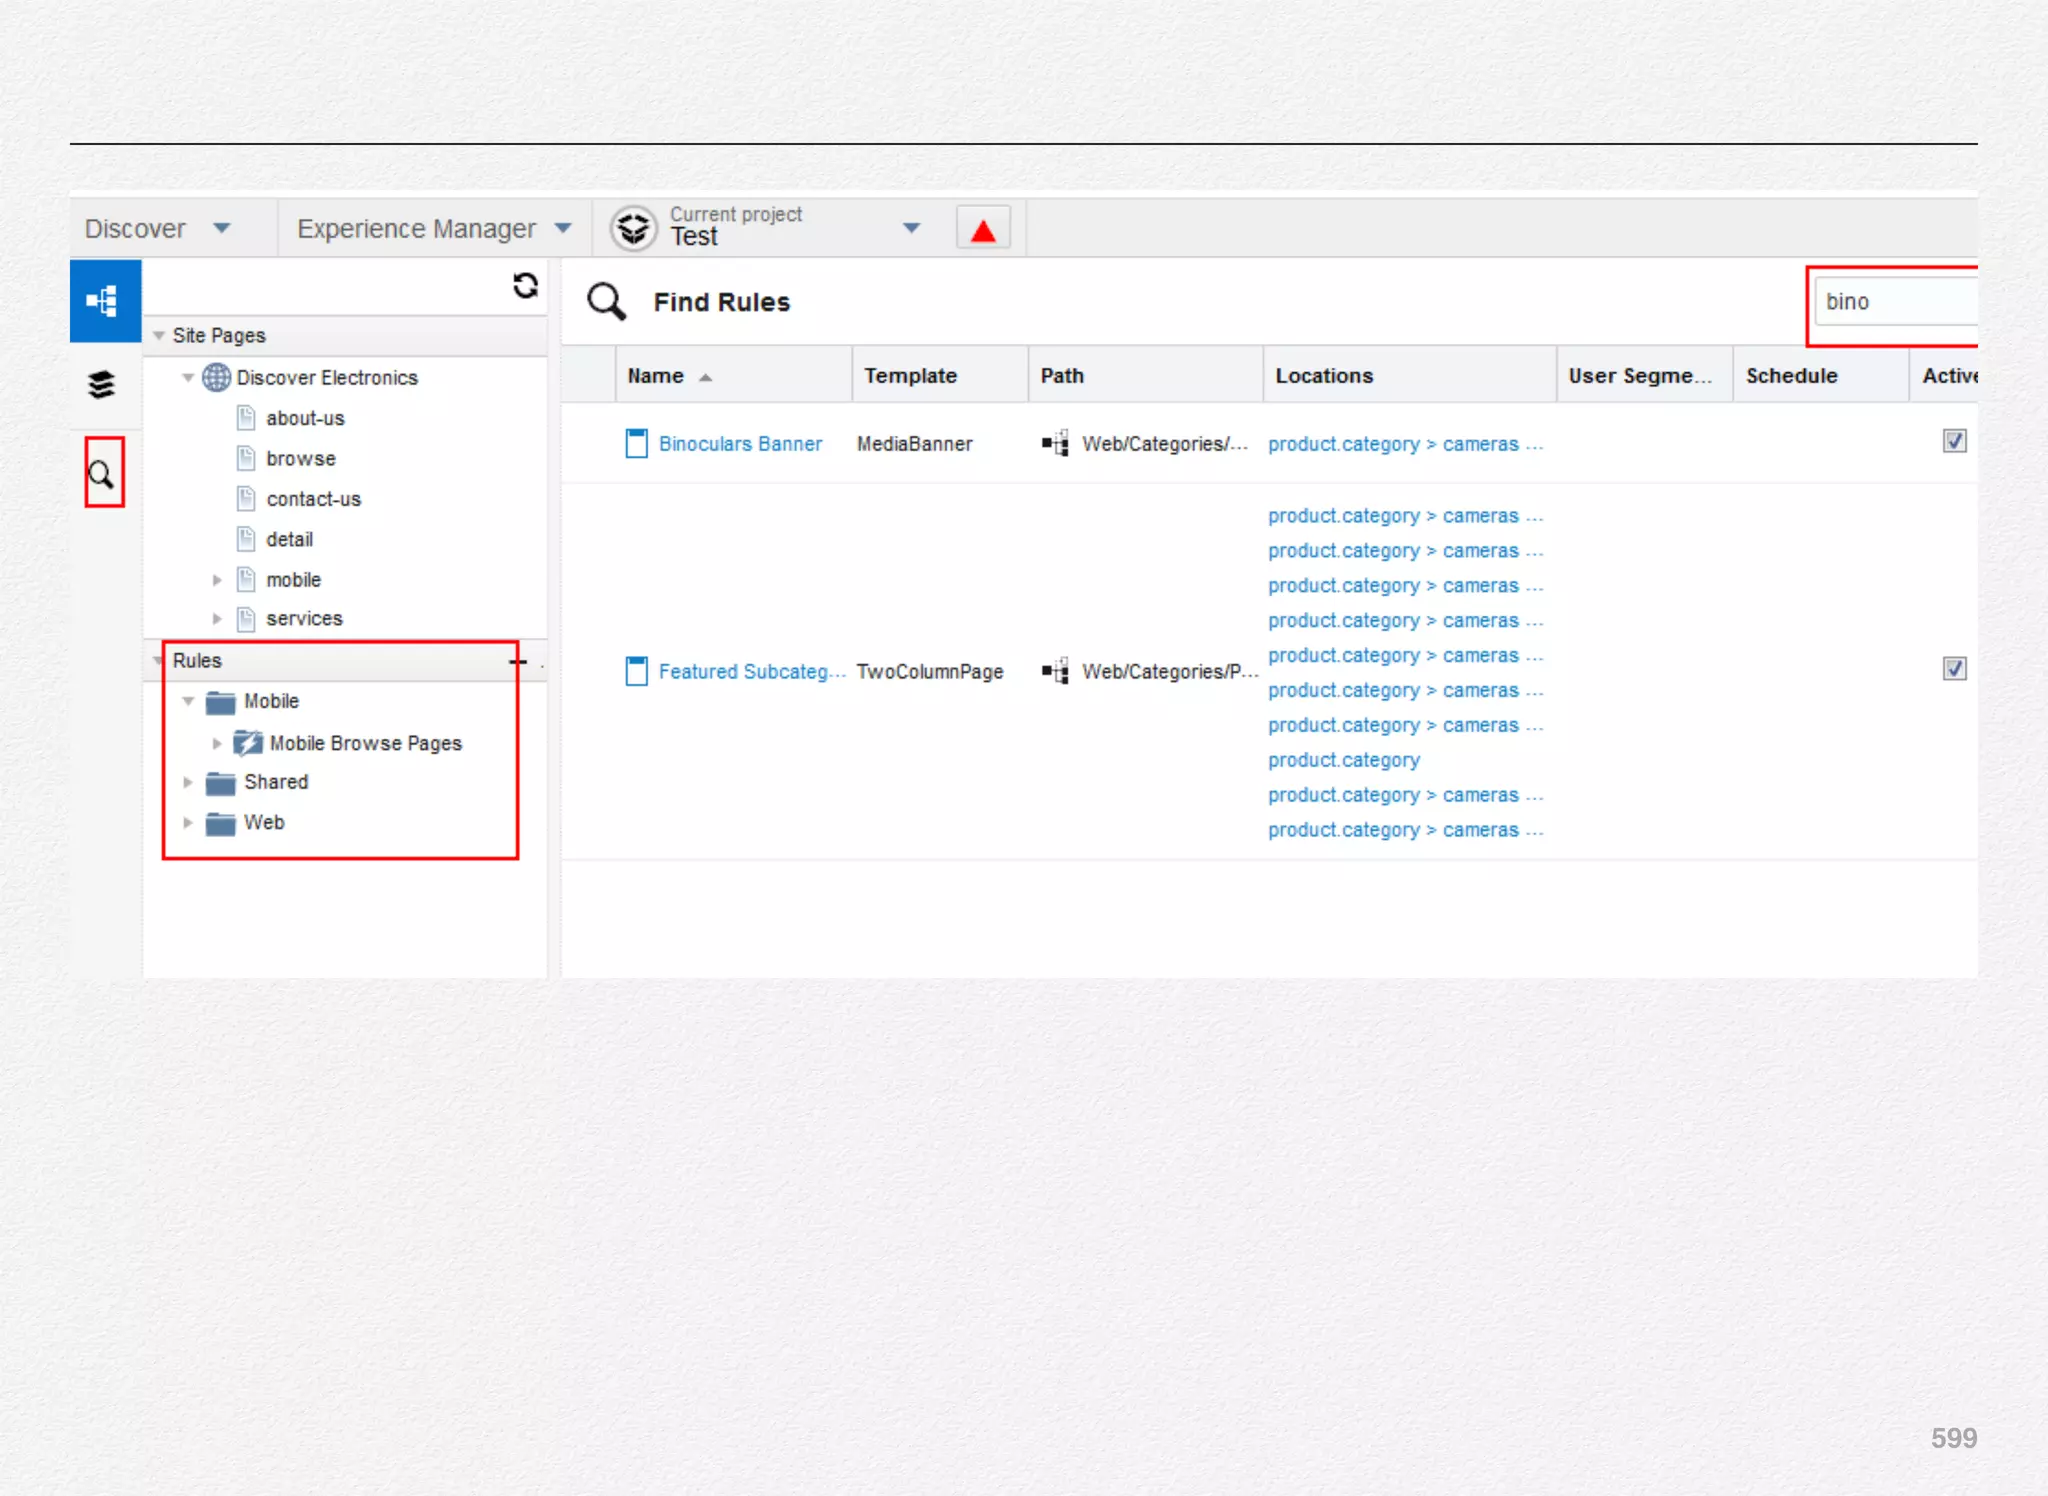
Task: Click the refresh icon above Site Pages
Action: point(525,286)
